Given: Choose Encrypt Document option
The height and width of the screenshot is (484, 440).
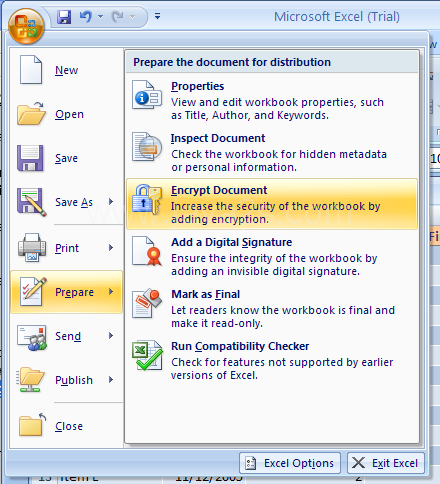Looking at the screenshot, I should click(x=272, y=204).
